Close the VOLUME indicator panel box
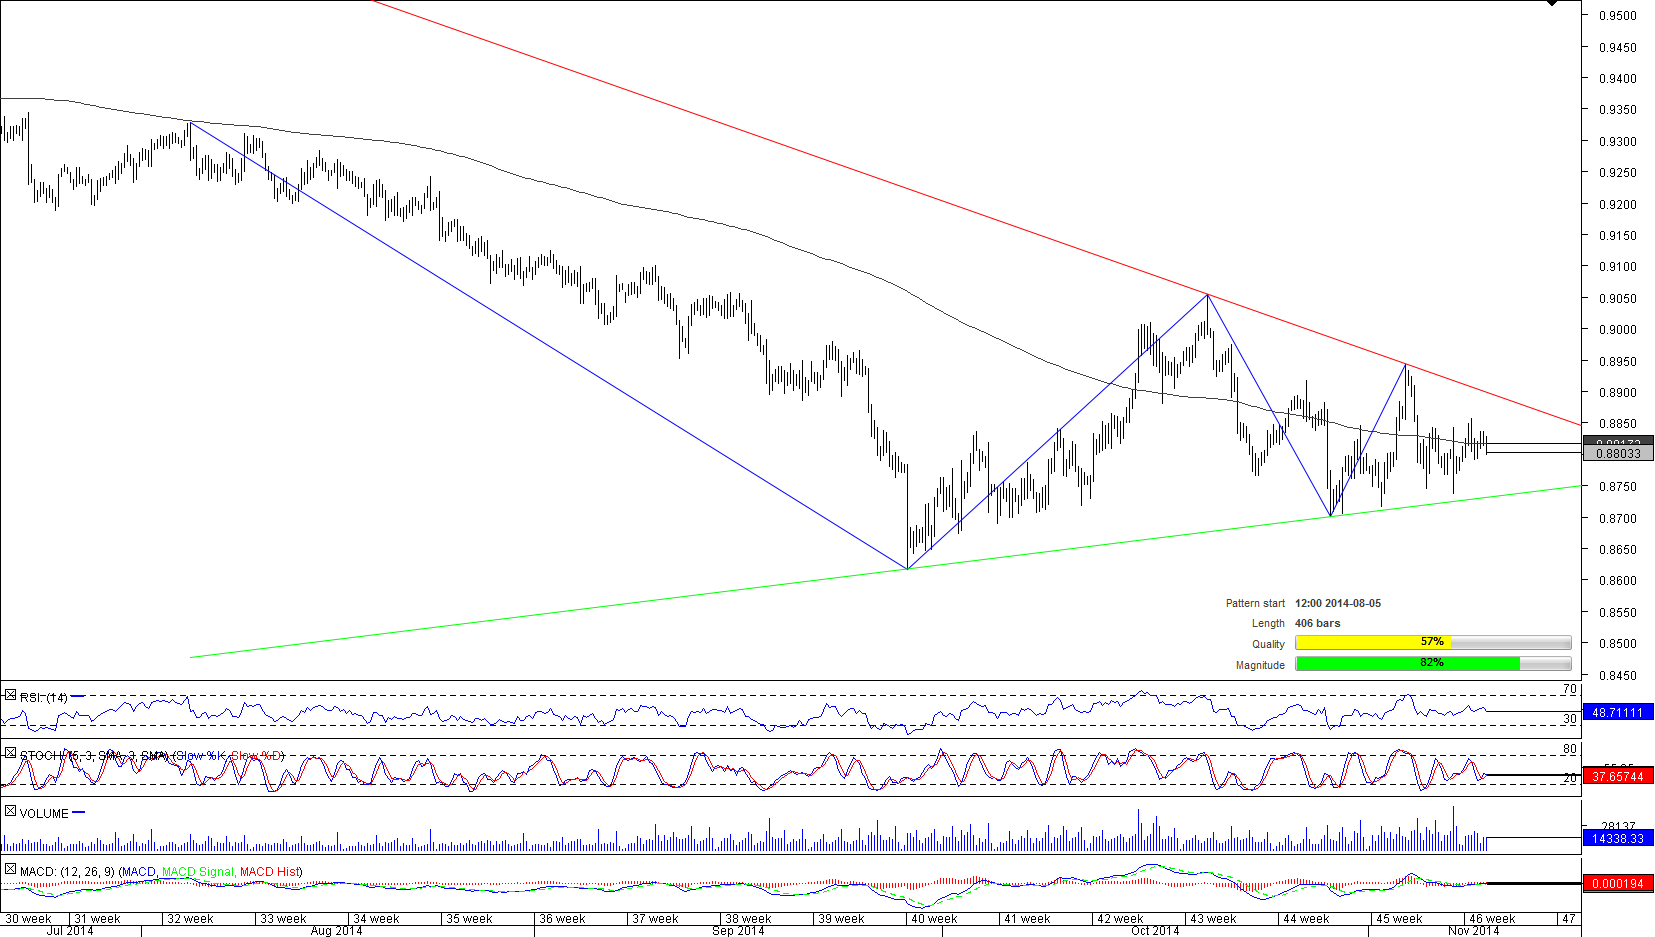Image resolution: width=1655 pixels, height=937 pixels. [10, 811]
